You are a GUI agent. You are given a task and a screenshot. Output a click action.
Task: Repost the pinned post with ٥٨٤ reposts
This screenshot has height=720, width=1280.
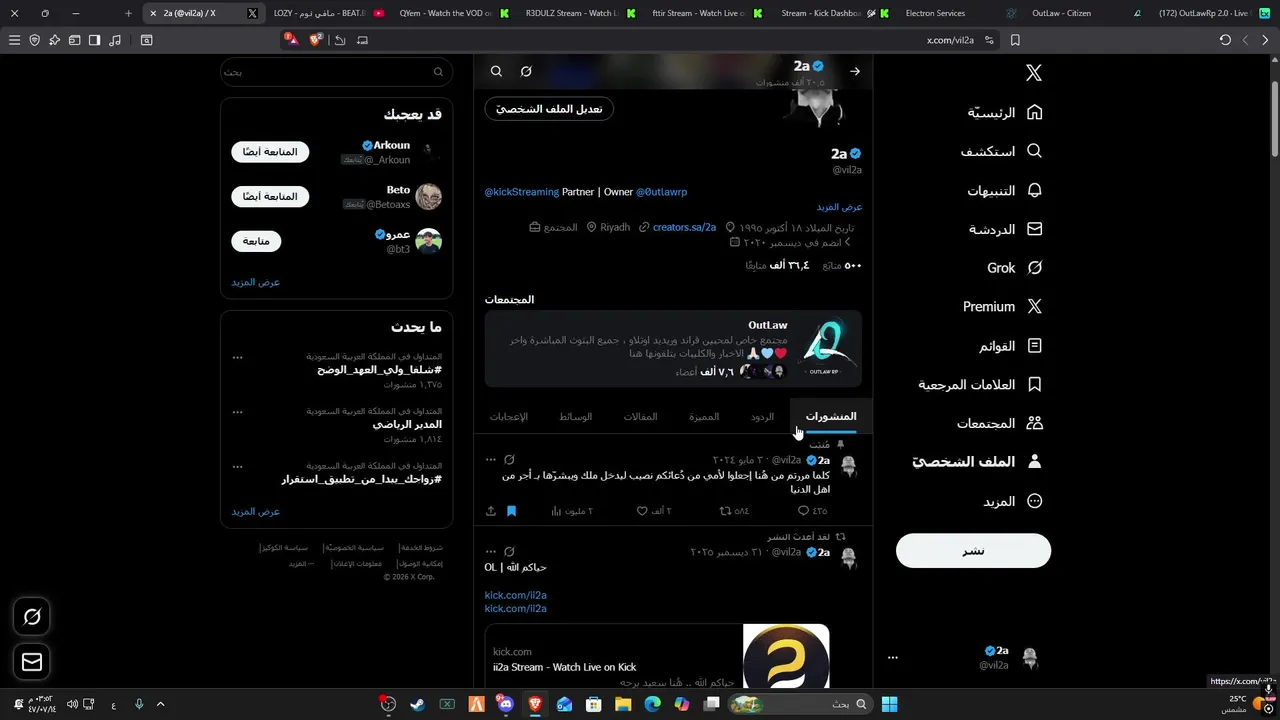734,511
